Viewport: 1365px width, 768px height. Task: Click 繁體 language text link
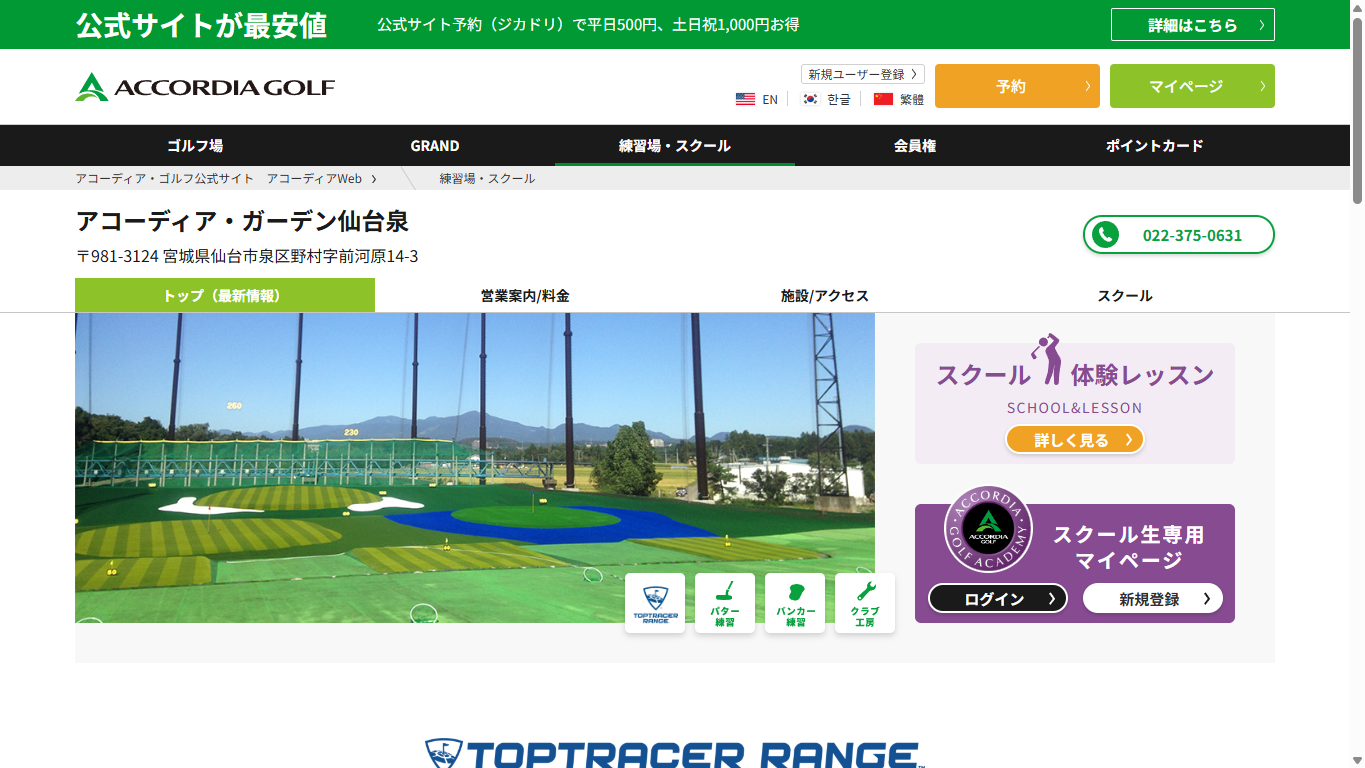pos(912,99)
